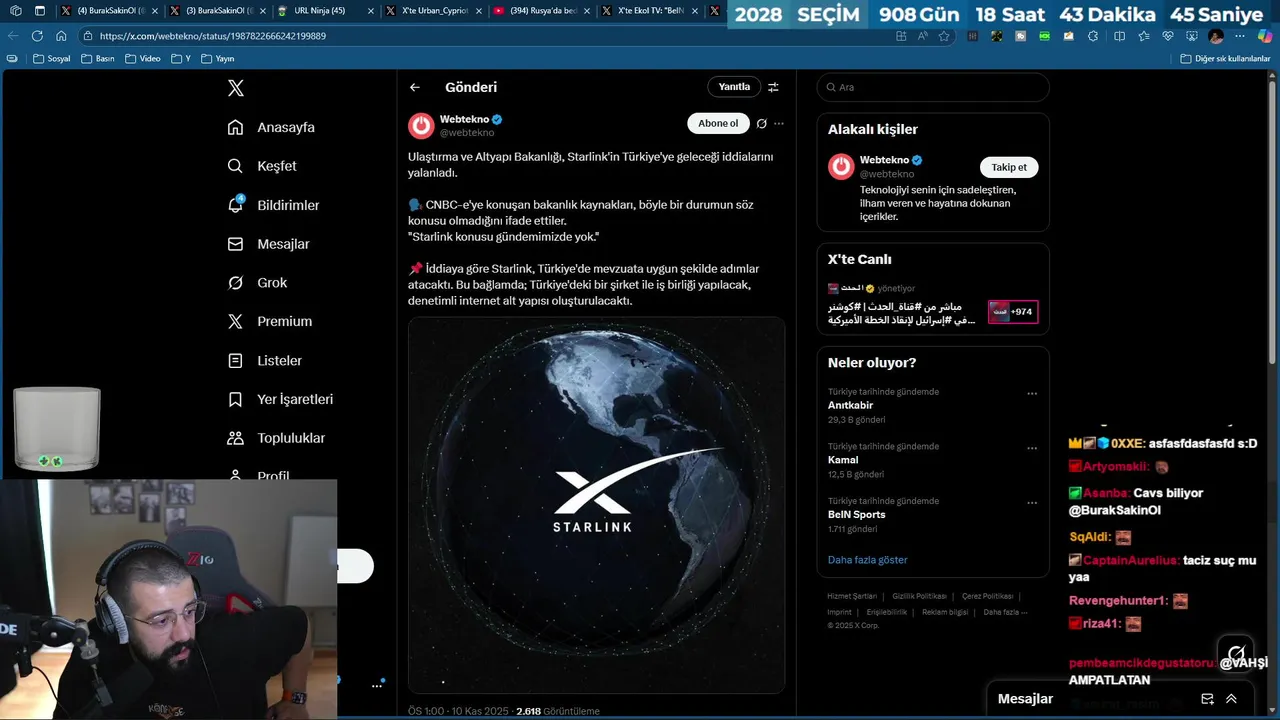1280x720 pixels.
Task: Click Daha fazla göster link
Action: [867, 560]
